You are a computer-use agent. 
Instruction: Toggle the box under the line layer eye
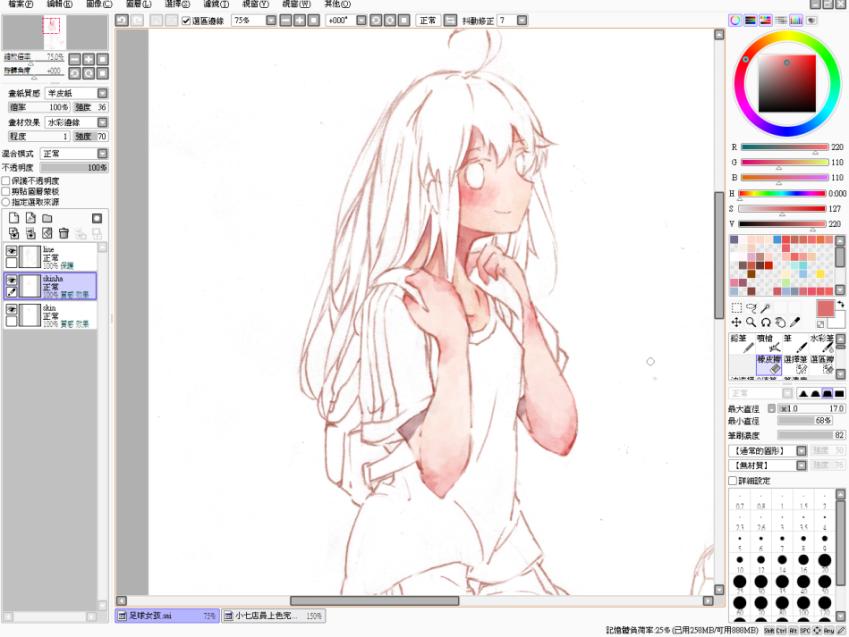[x=11, y=263]
